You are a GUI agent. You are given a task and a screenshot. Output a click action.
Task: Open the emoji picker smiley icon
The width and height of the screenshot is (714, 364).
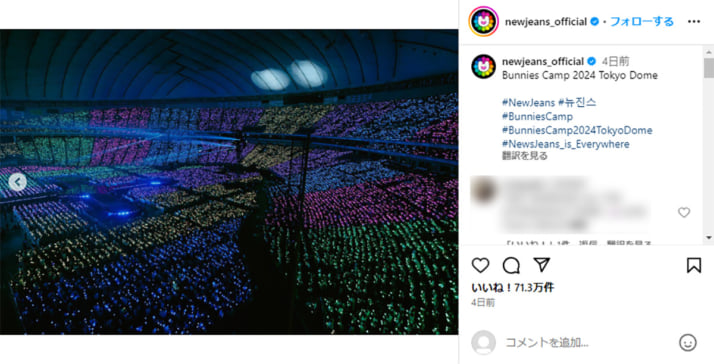coord(688,343)
